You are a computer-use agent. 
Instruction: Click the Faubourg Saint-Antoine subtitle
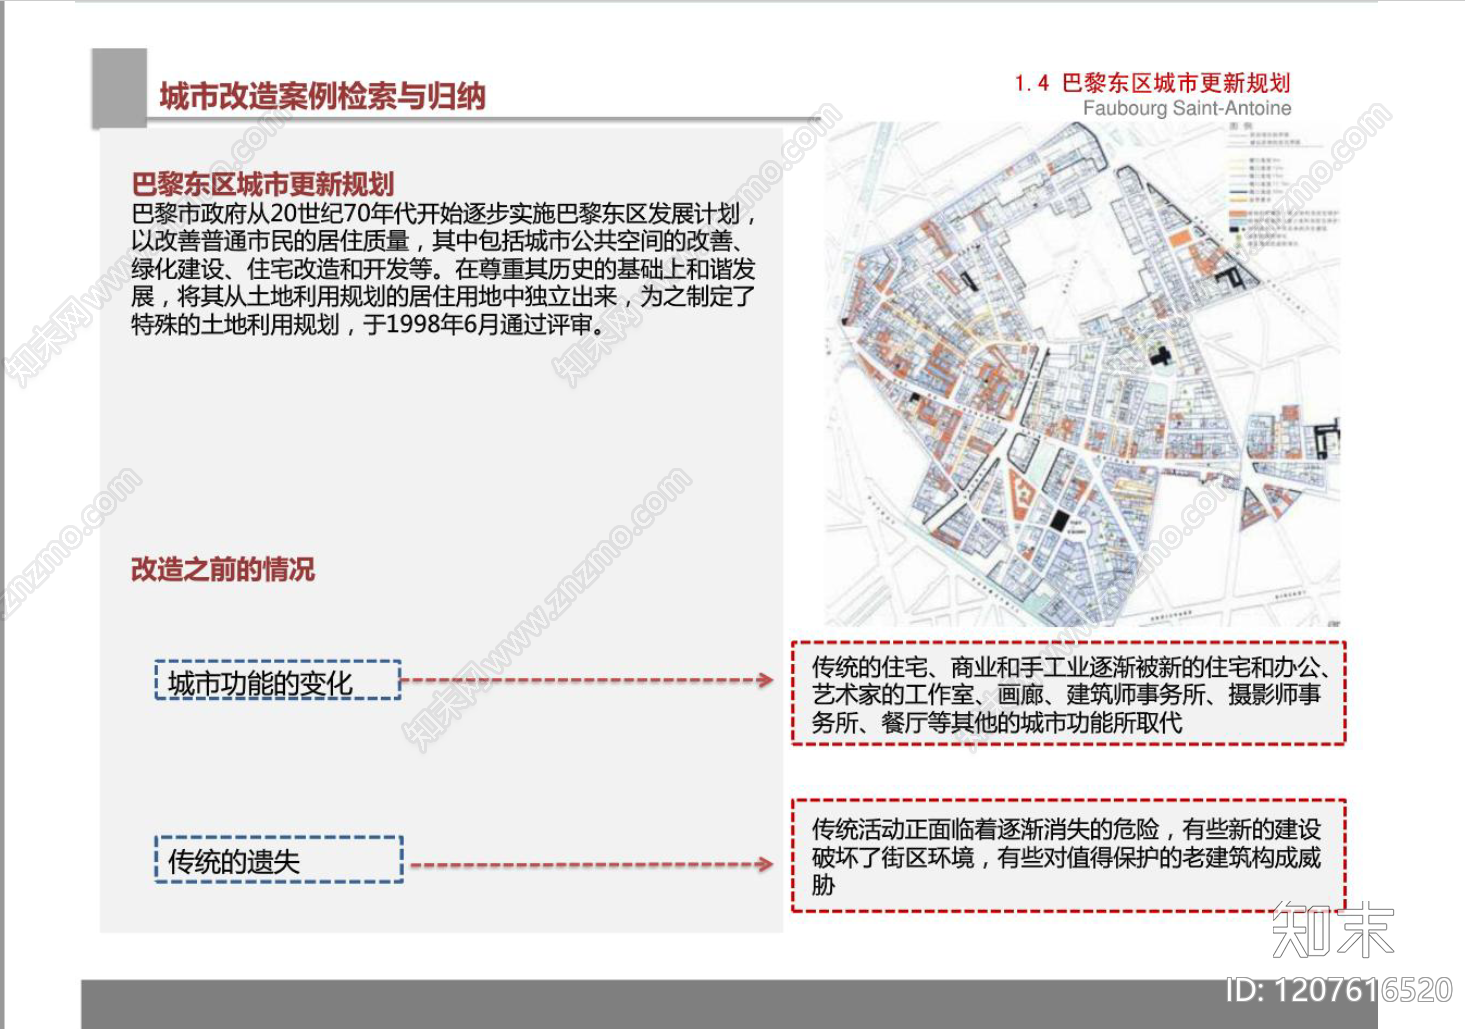1187,109
